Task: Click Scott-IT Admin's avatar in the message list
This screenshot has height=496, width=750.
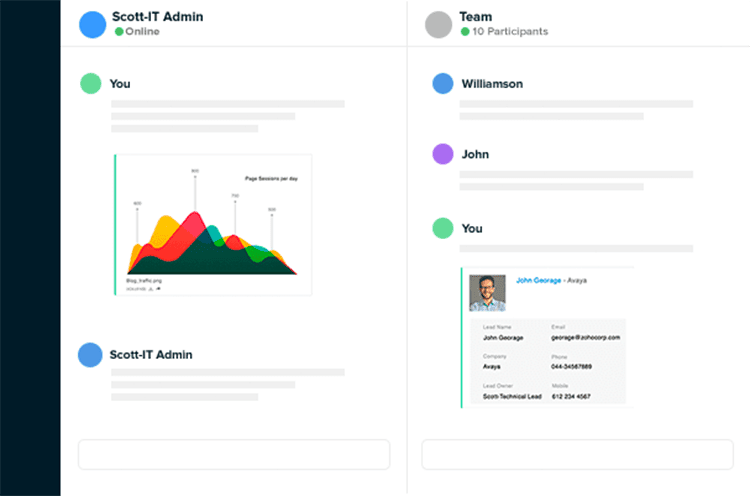Action: (x=91, y=354)
